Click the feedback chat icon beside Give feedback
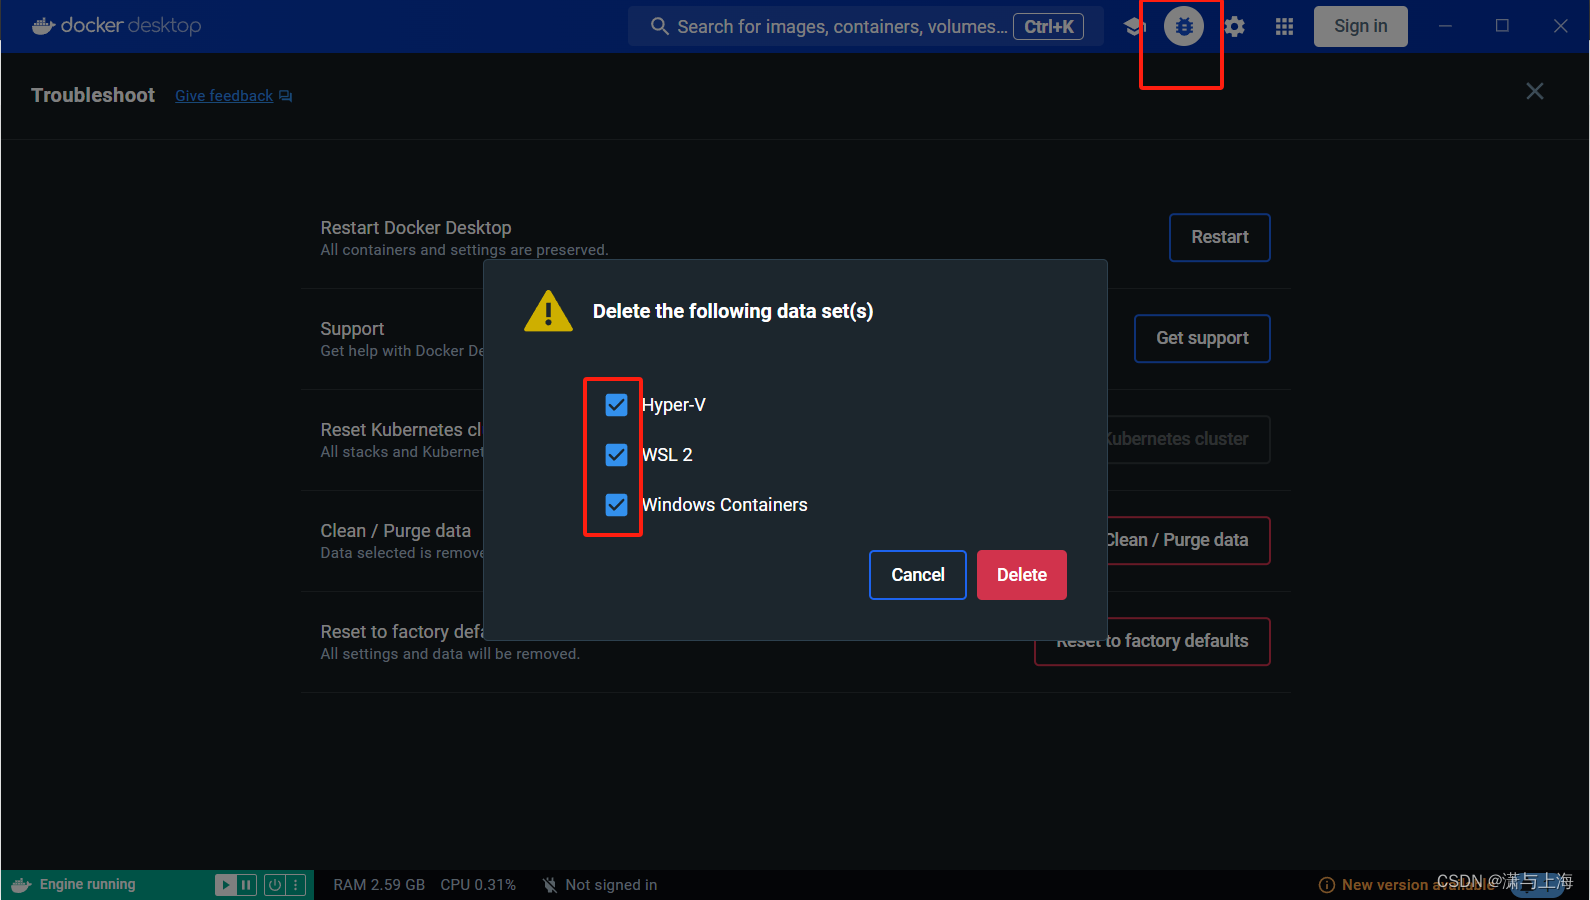This screenshot has width=1590, height=900. [x=286, y=96]
